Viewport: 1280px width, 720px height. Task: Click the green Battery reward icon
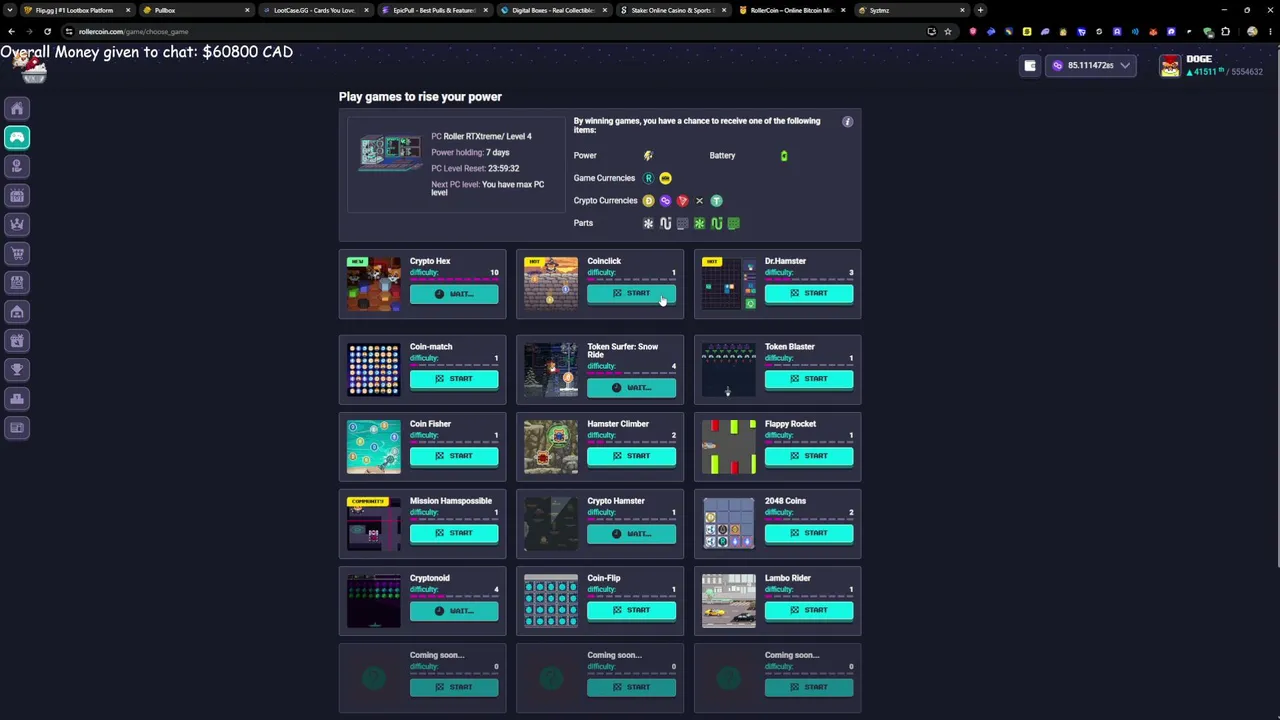[784, 156]
